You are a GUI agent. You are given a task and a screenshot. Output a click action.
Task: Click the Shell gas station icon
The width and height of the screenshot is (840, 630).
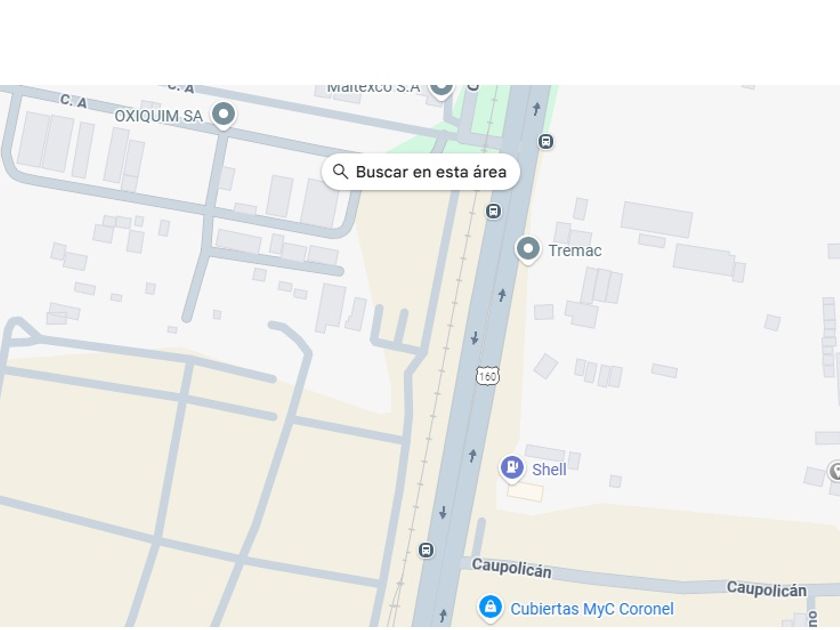[512, 467]
